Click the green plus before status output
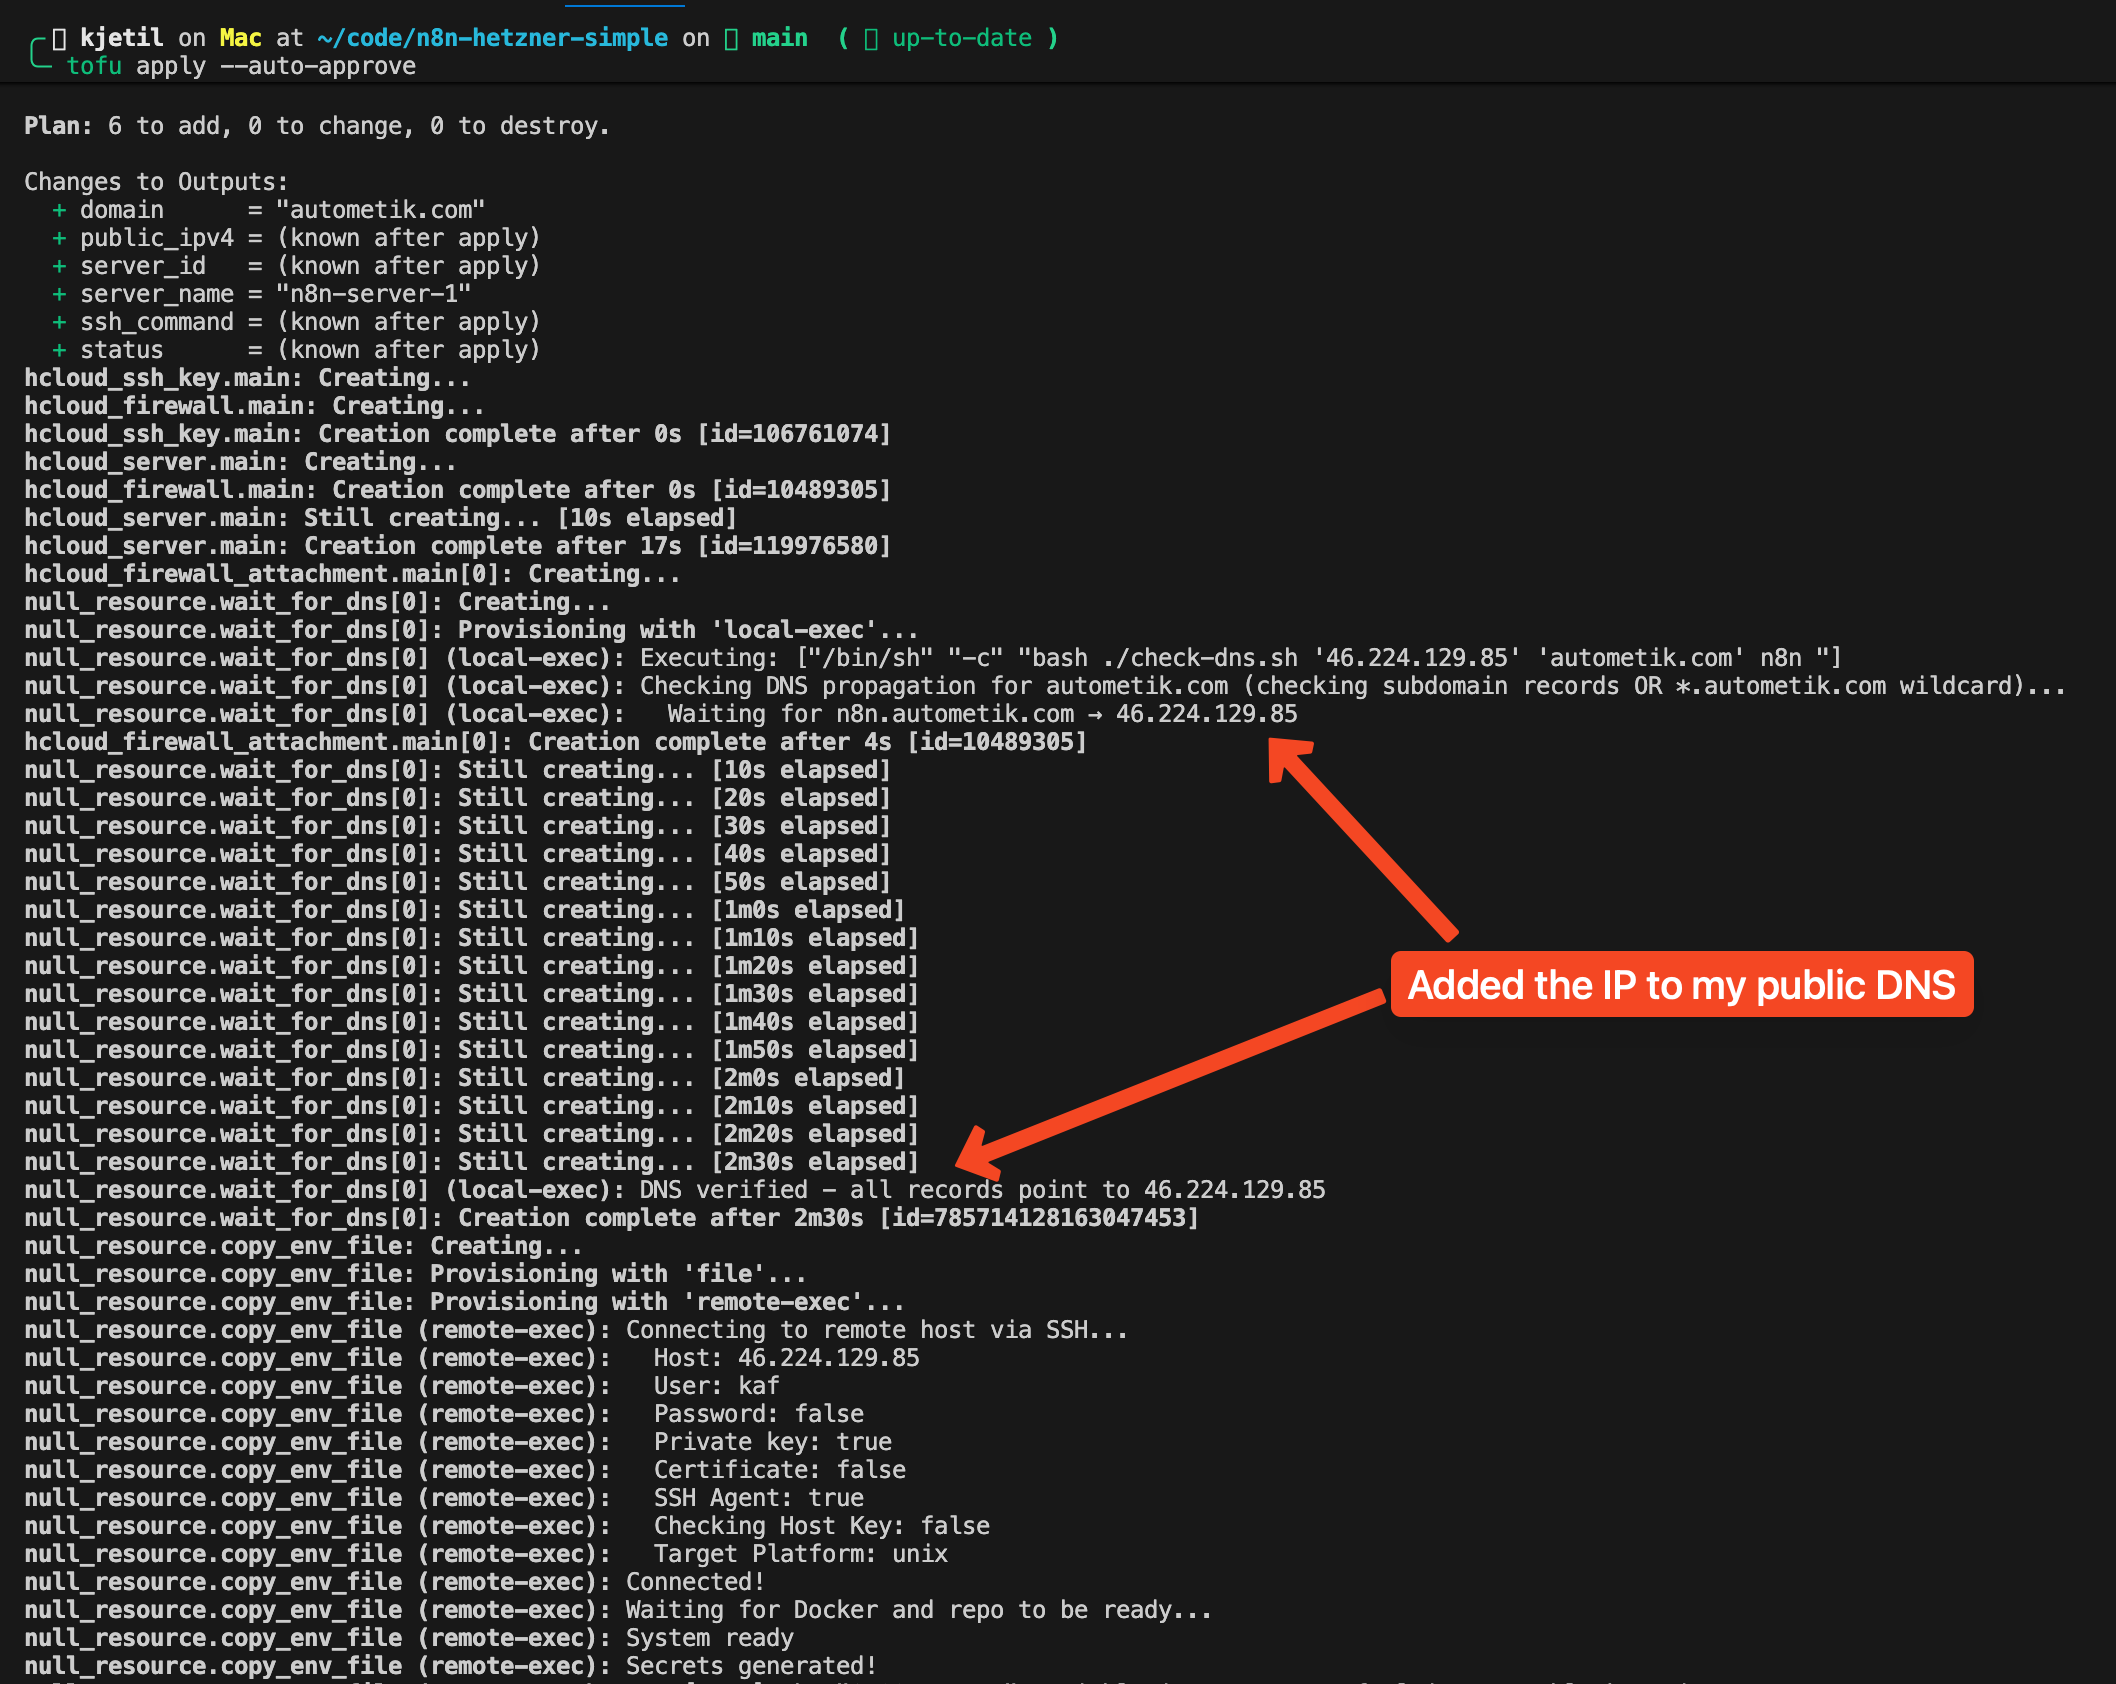This screenshot has width=2116, height=1684. coord(59,350)
